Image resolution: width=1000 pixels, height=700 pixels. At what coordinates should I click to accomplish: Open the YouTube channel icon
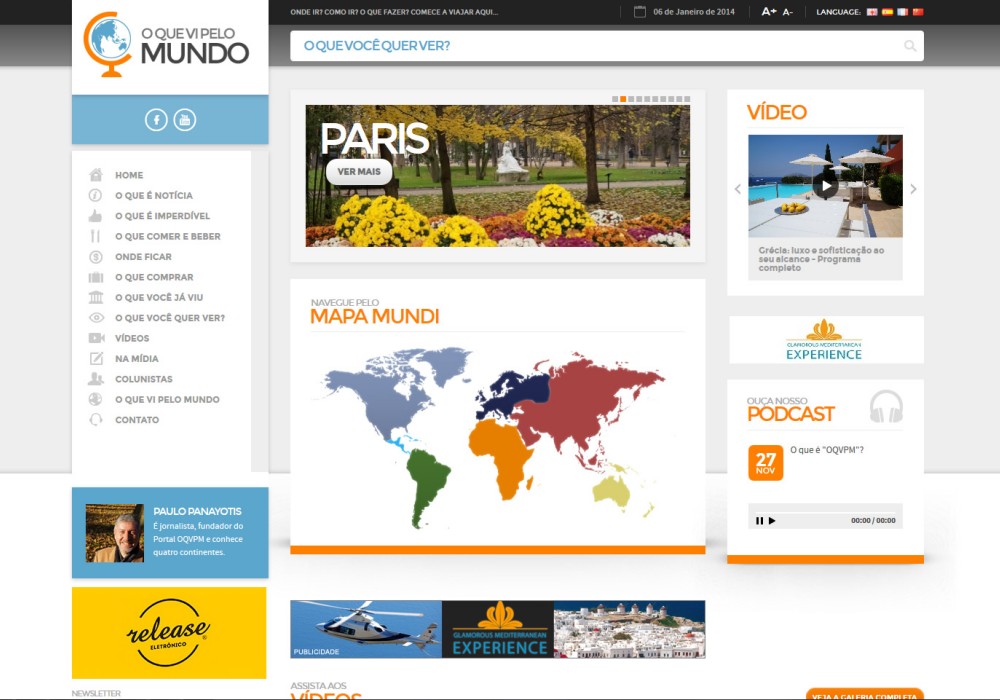tap(185, 120)
